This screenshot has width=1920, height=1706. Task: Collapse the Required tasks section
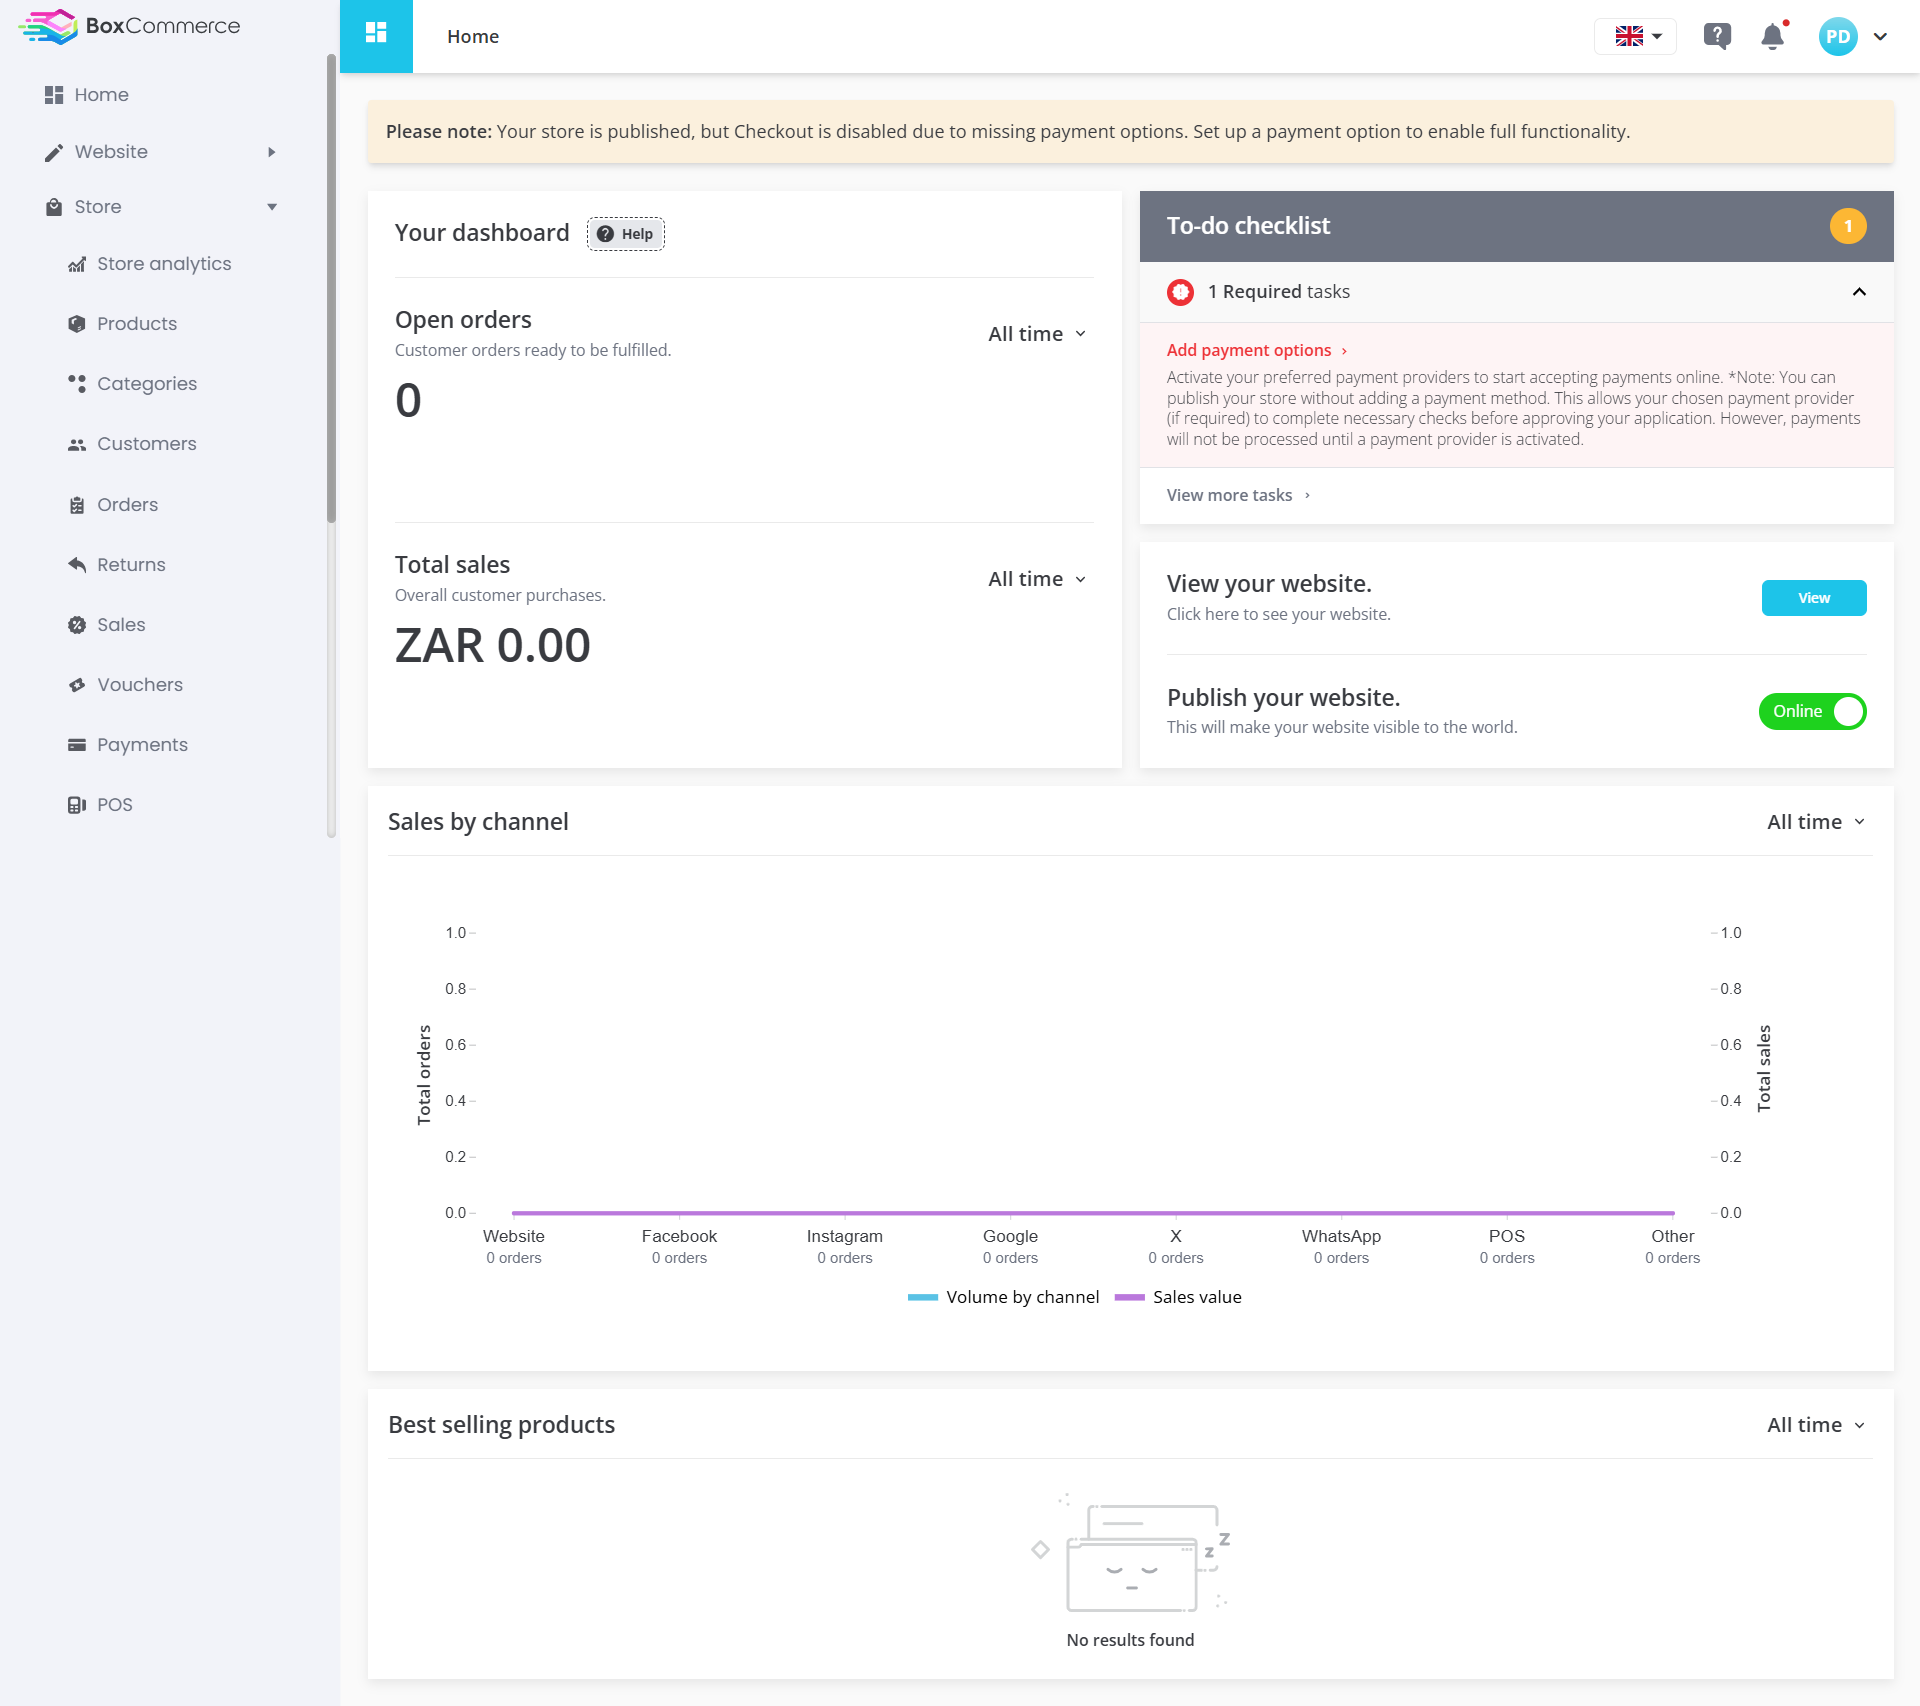coord(1859,292)
